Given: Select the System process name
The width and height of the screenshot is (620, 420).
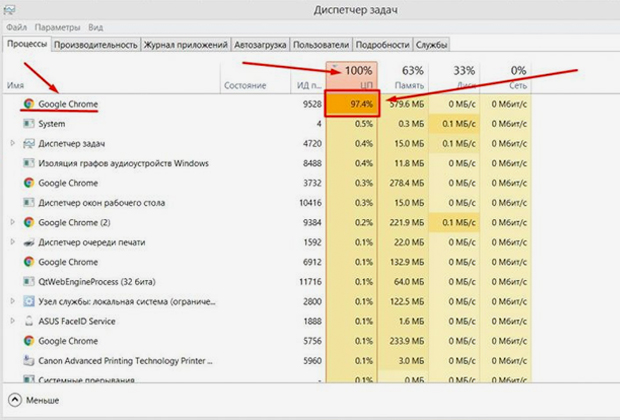Looking at the screenshot, I should [x=51, y=124].
